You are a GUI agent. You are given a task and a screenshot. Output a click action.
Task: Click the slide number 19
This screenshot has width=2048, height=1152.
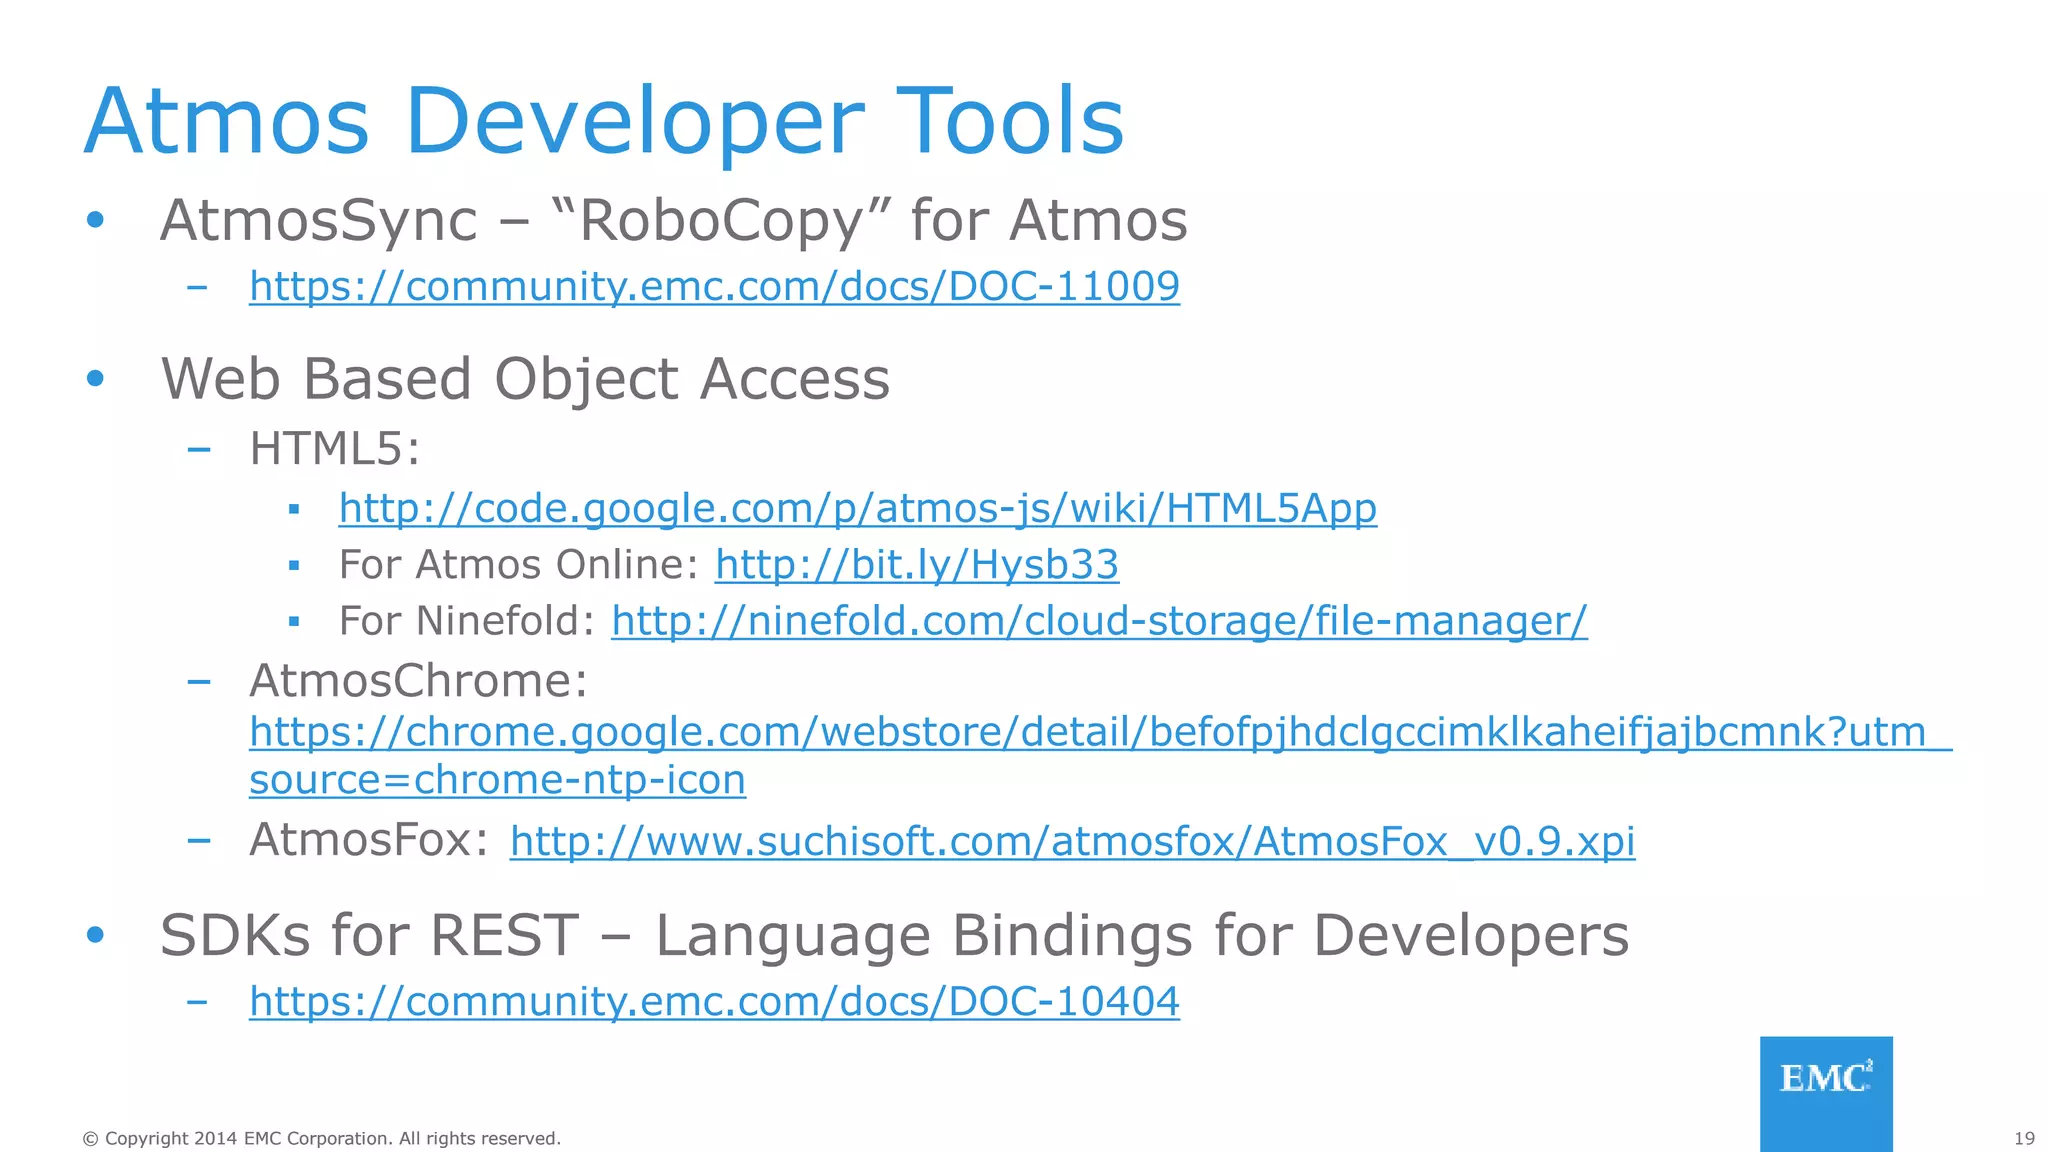[x=2024, y=1138]
